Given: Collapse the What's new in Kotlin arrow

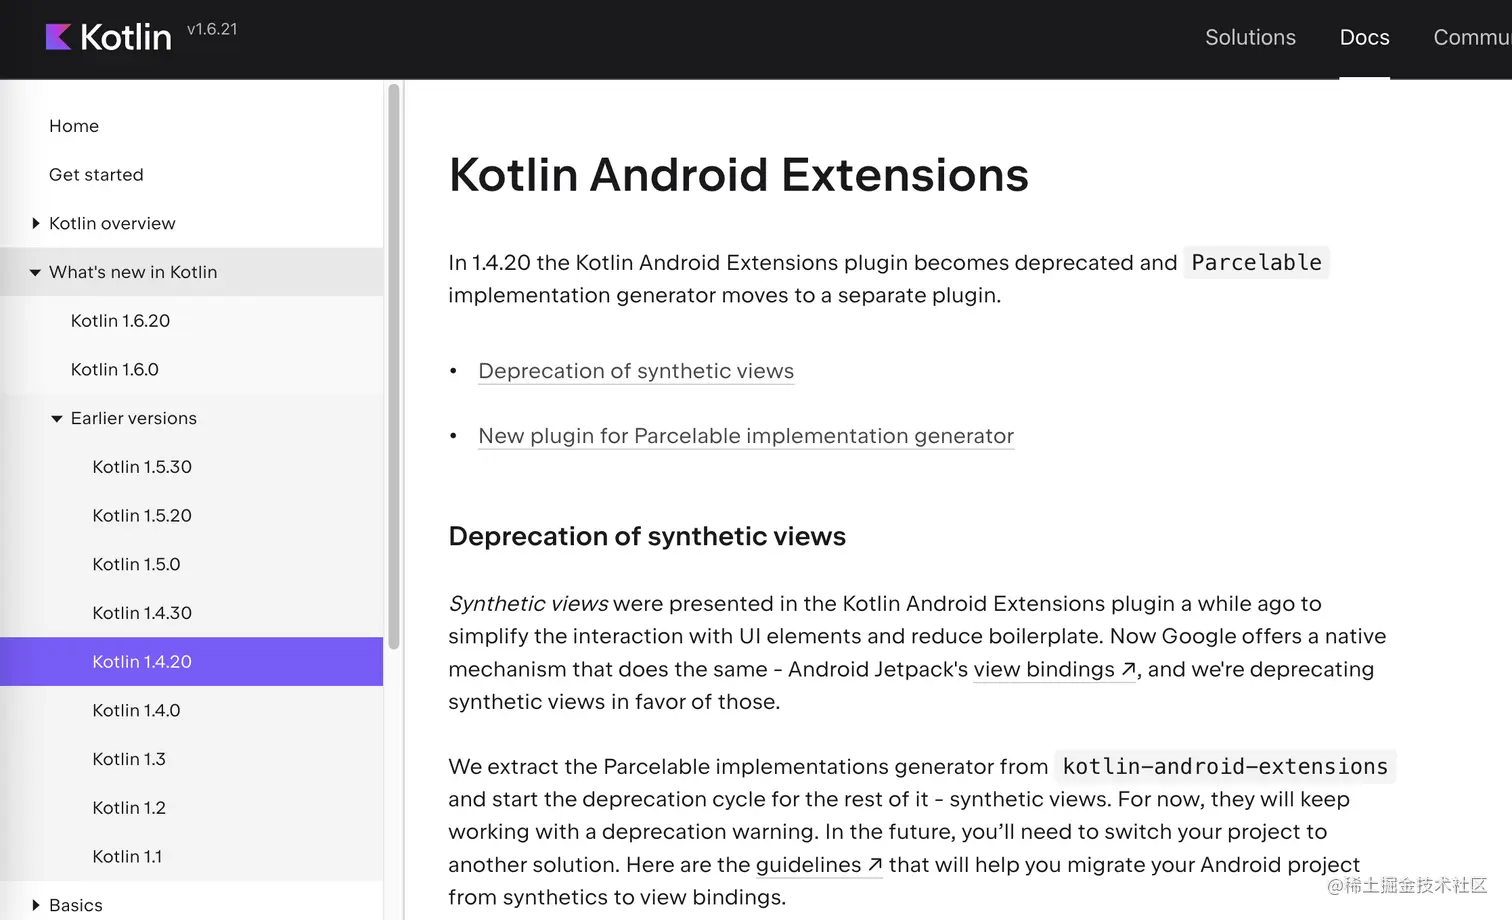Looking at the screenshot, I should click(35, 272).
